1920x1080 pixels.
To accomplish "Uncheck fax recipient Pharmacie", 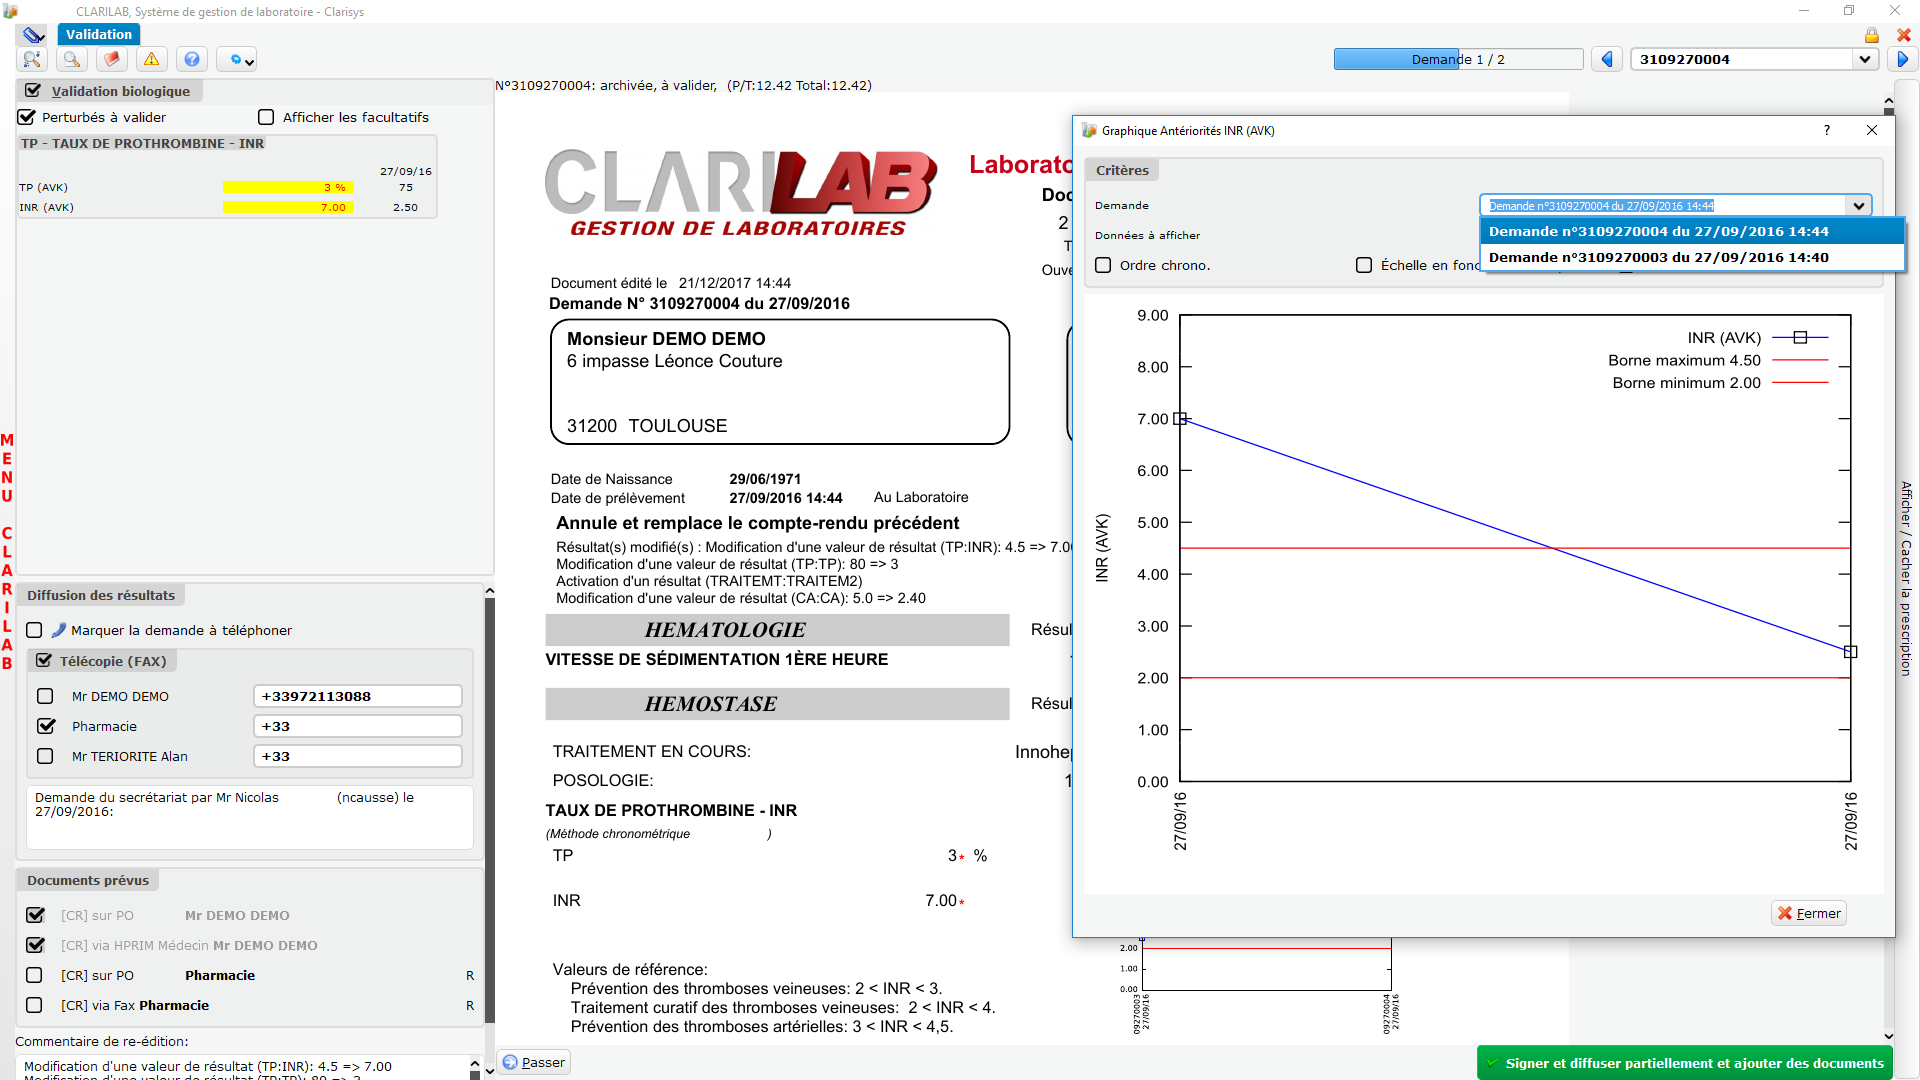I will click(46, 726).
